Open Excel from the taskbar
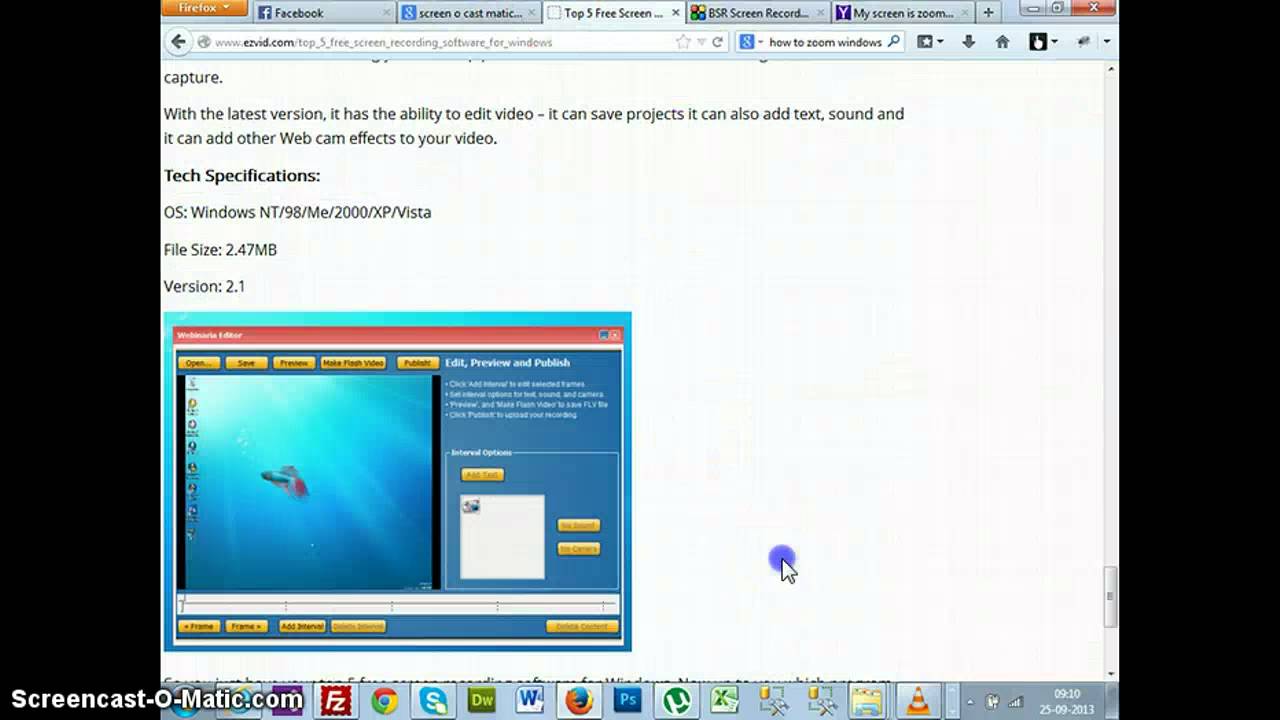 tap(724, 701)
